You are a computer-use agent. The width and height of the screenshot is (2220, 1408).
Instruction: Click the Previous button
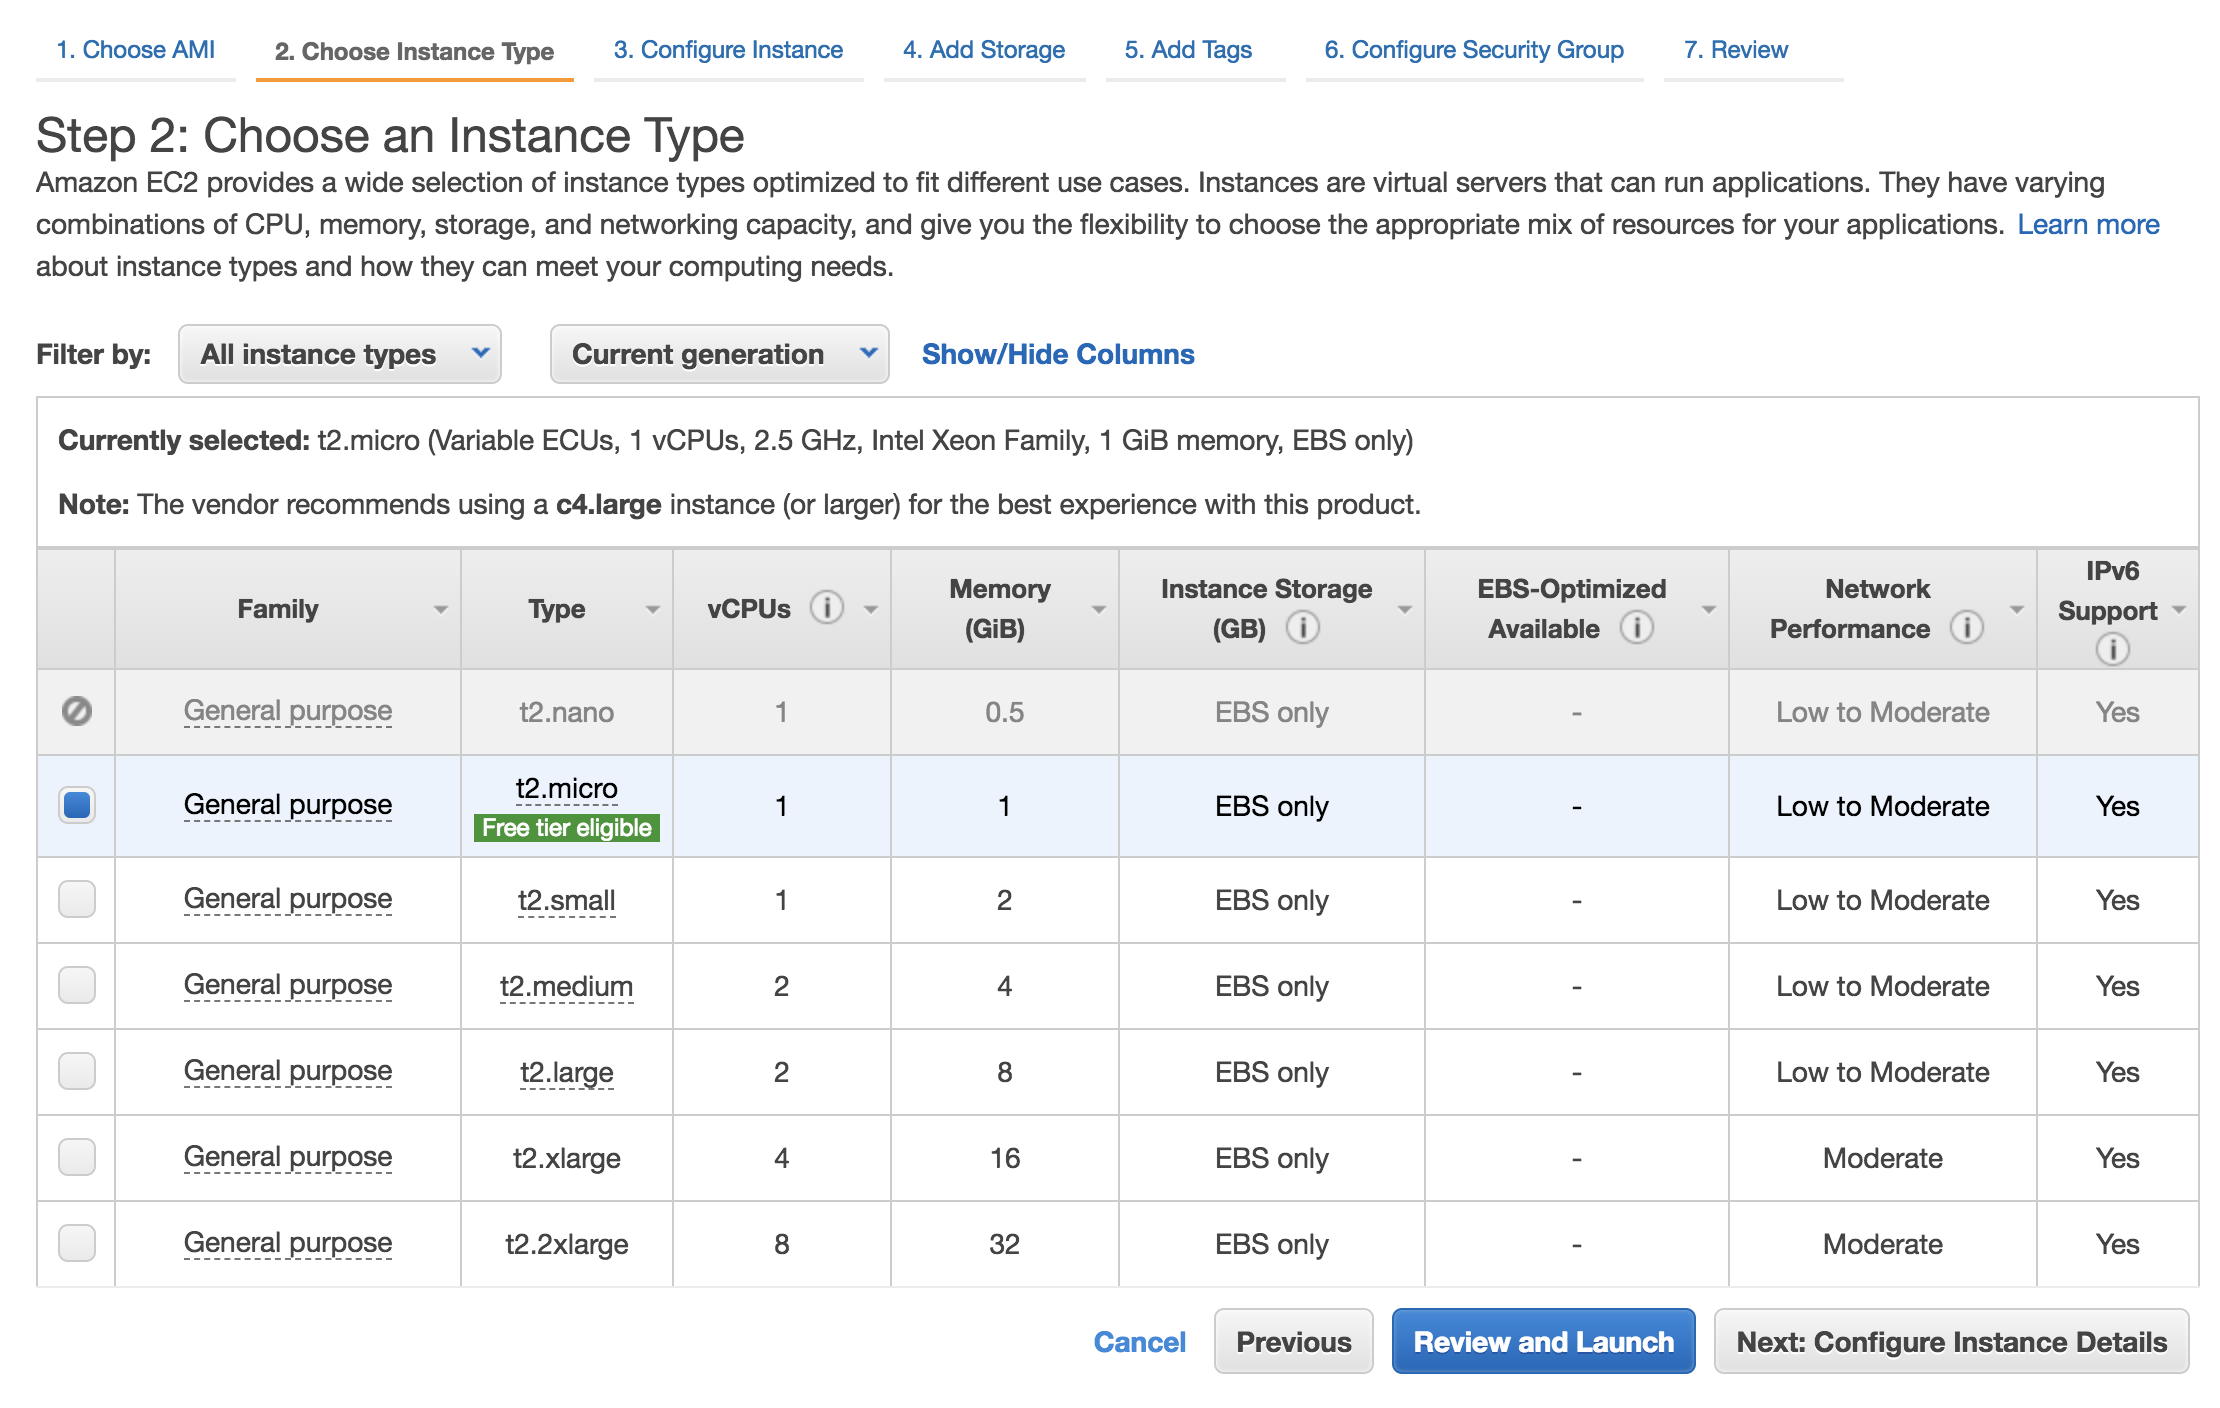1294,1342
